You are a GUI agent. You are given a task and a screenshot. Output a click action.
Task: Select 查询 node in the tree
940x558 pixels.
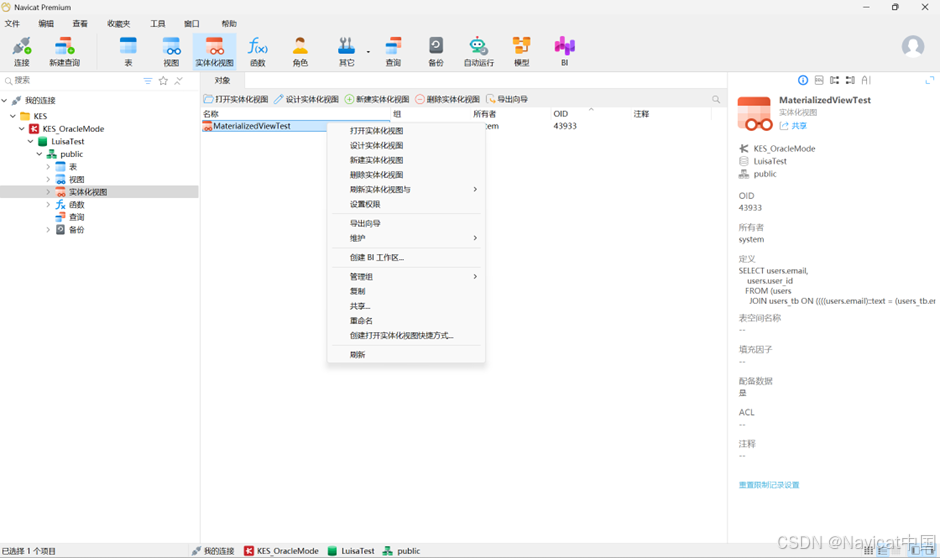click(77, 217)
